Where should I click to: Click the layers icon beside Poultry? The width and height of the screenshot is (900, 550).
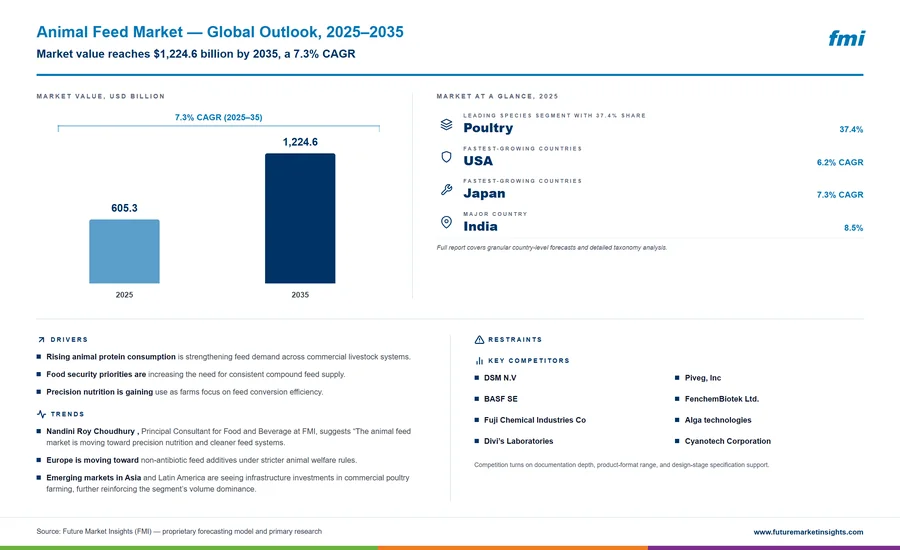click(x=446, y=124)
